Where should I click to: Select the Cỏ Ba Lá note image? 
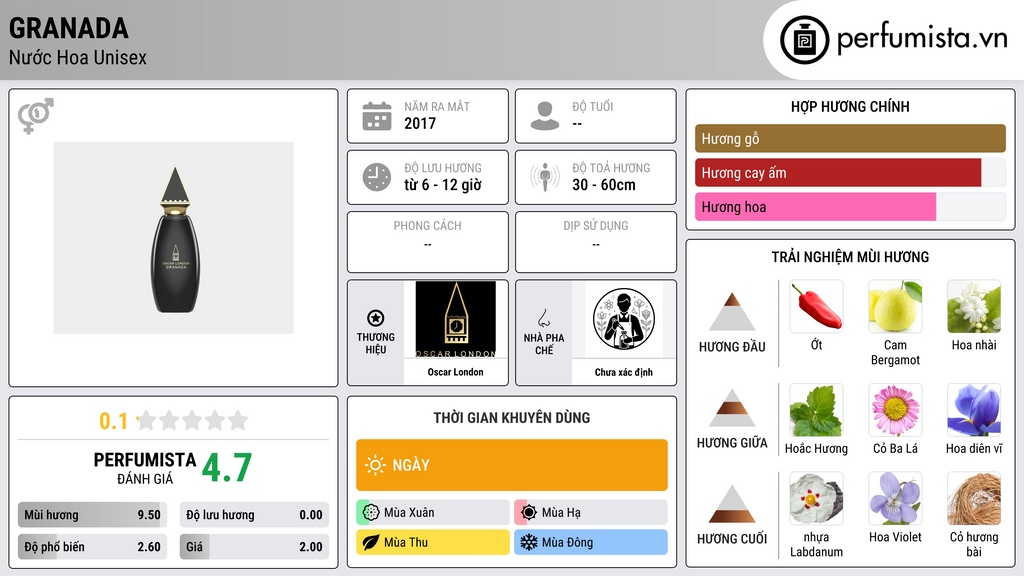(x=895, y=410)
